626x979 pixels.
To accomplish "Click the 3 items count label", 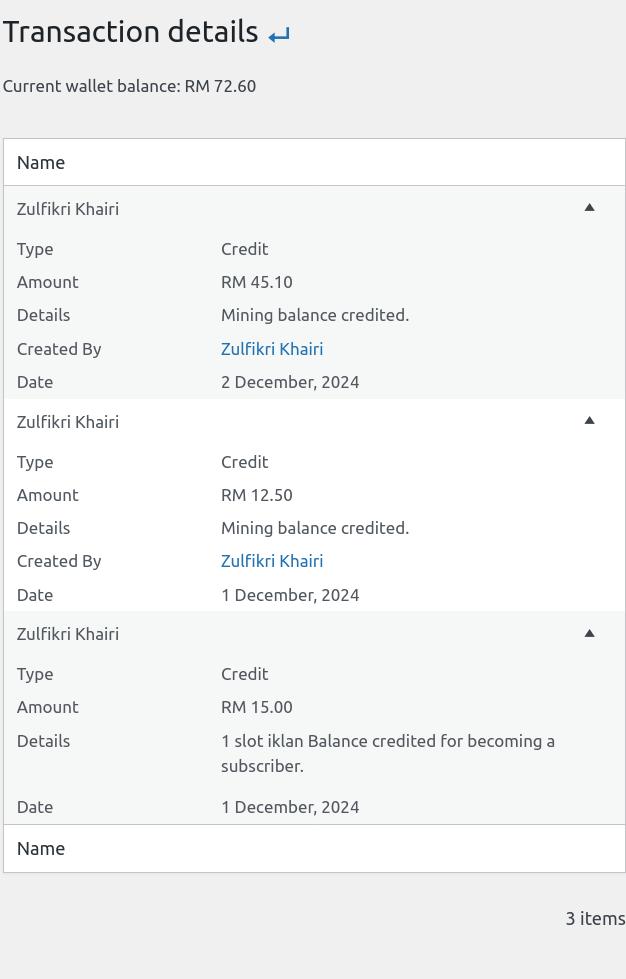I will pyautogui.click(x=595, y=918).
